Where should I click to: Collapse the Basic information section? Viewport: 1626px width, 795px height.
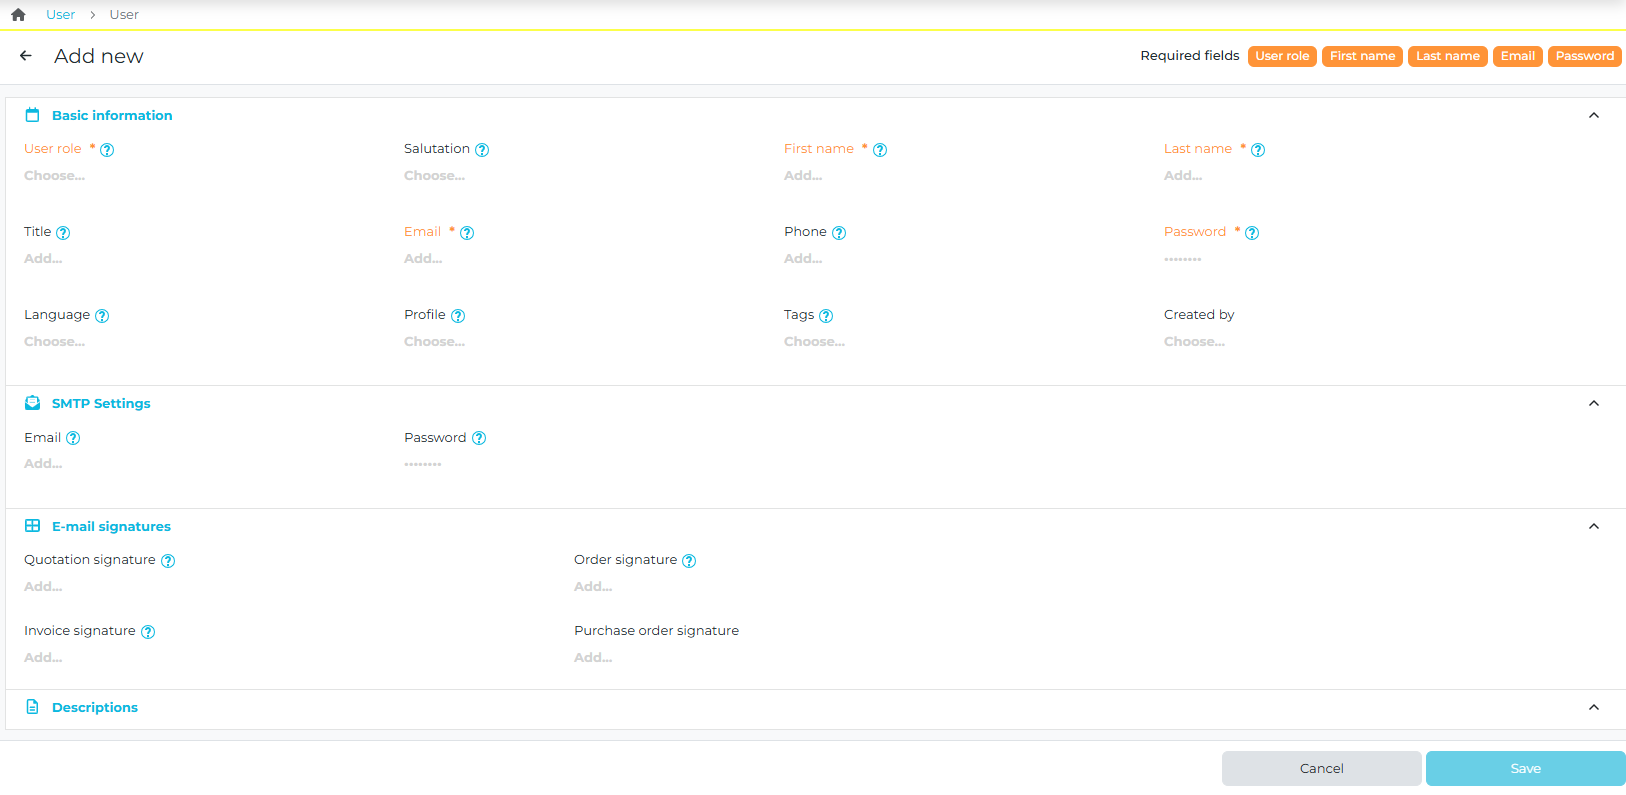(x=1594, y=116)
